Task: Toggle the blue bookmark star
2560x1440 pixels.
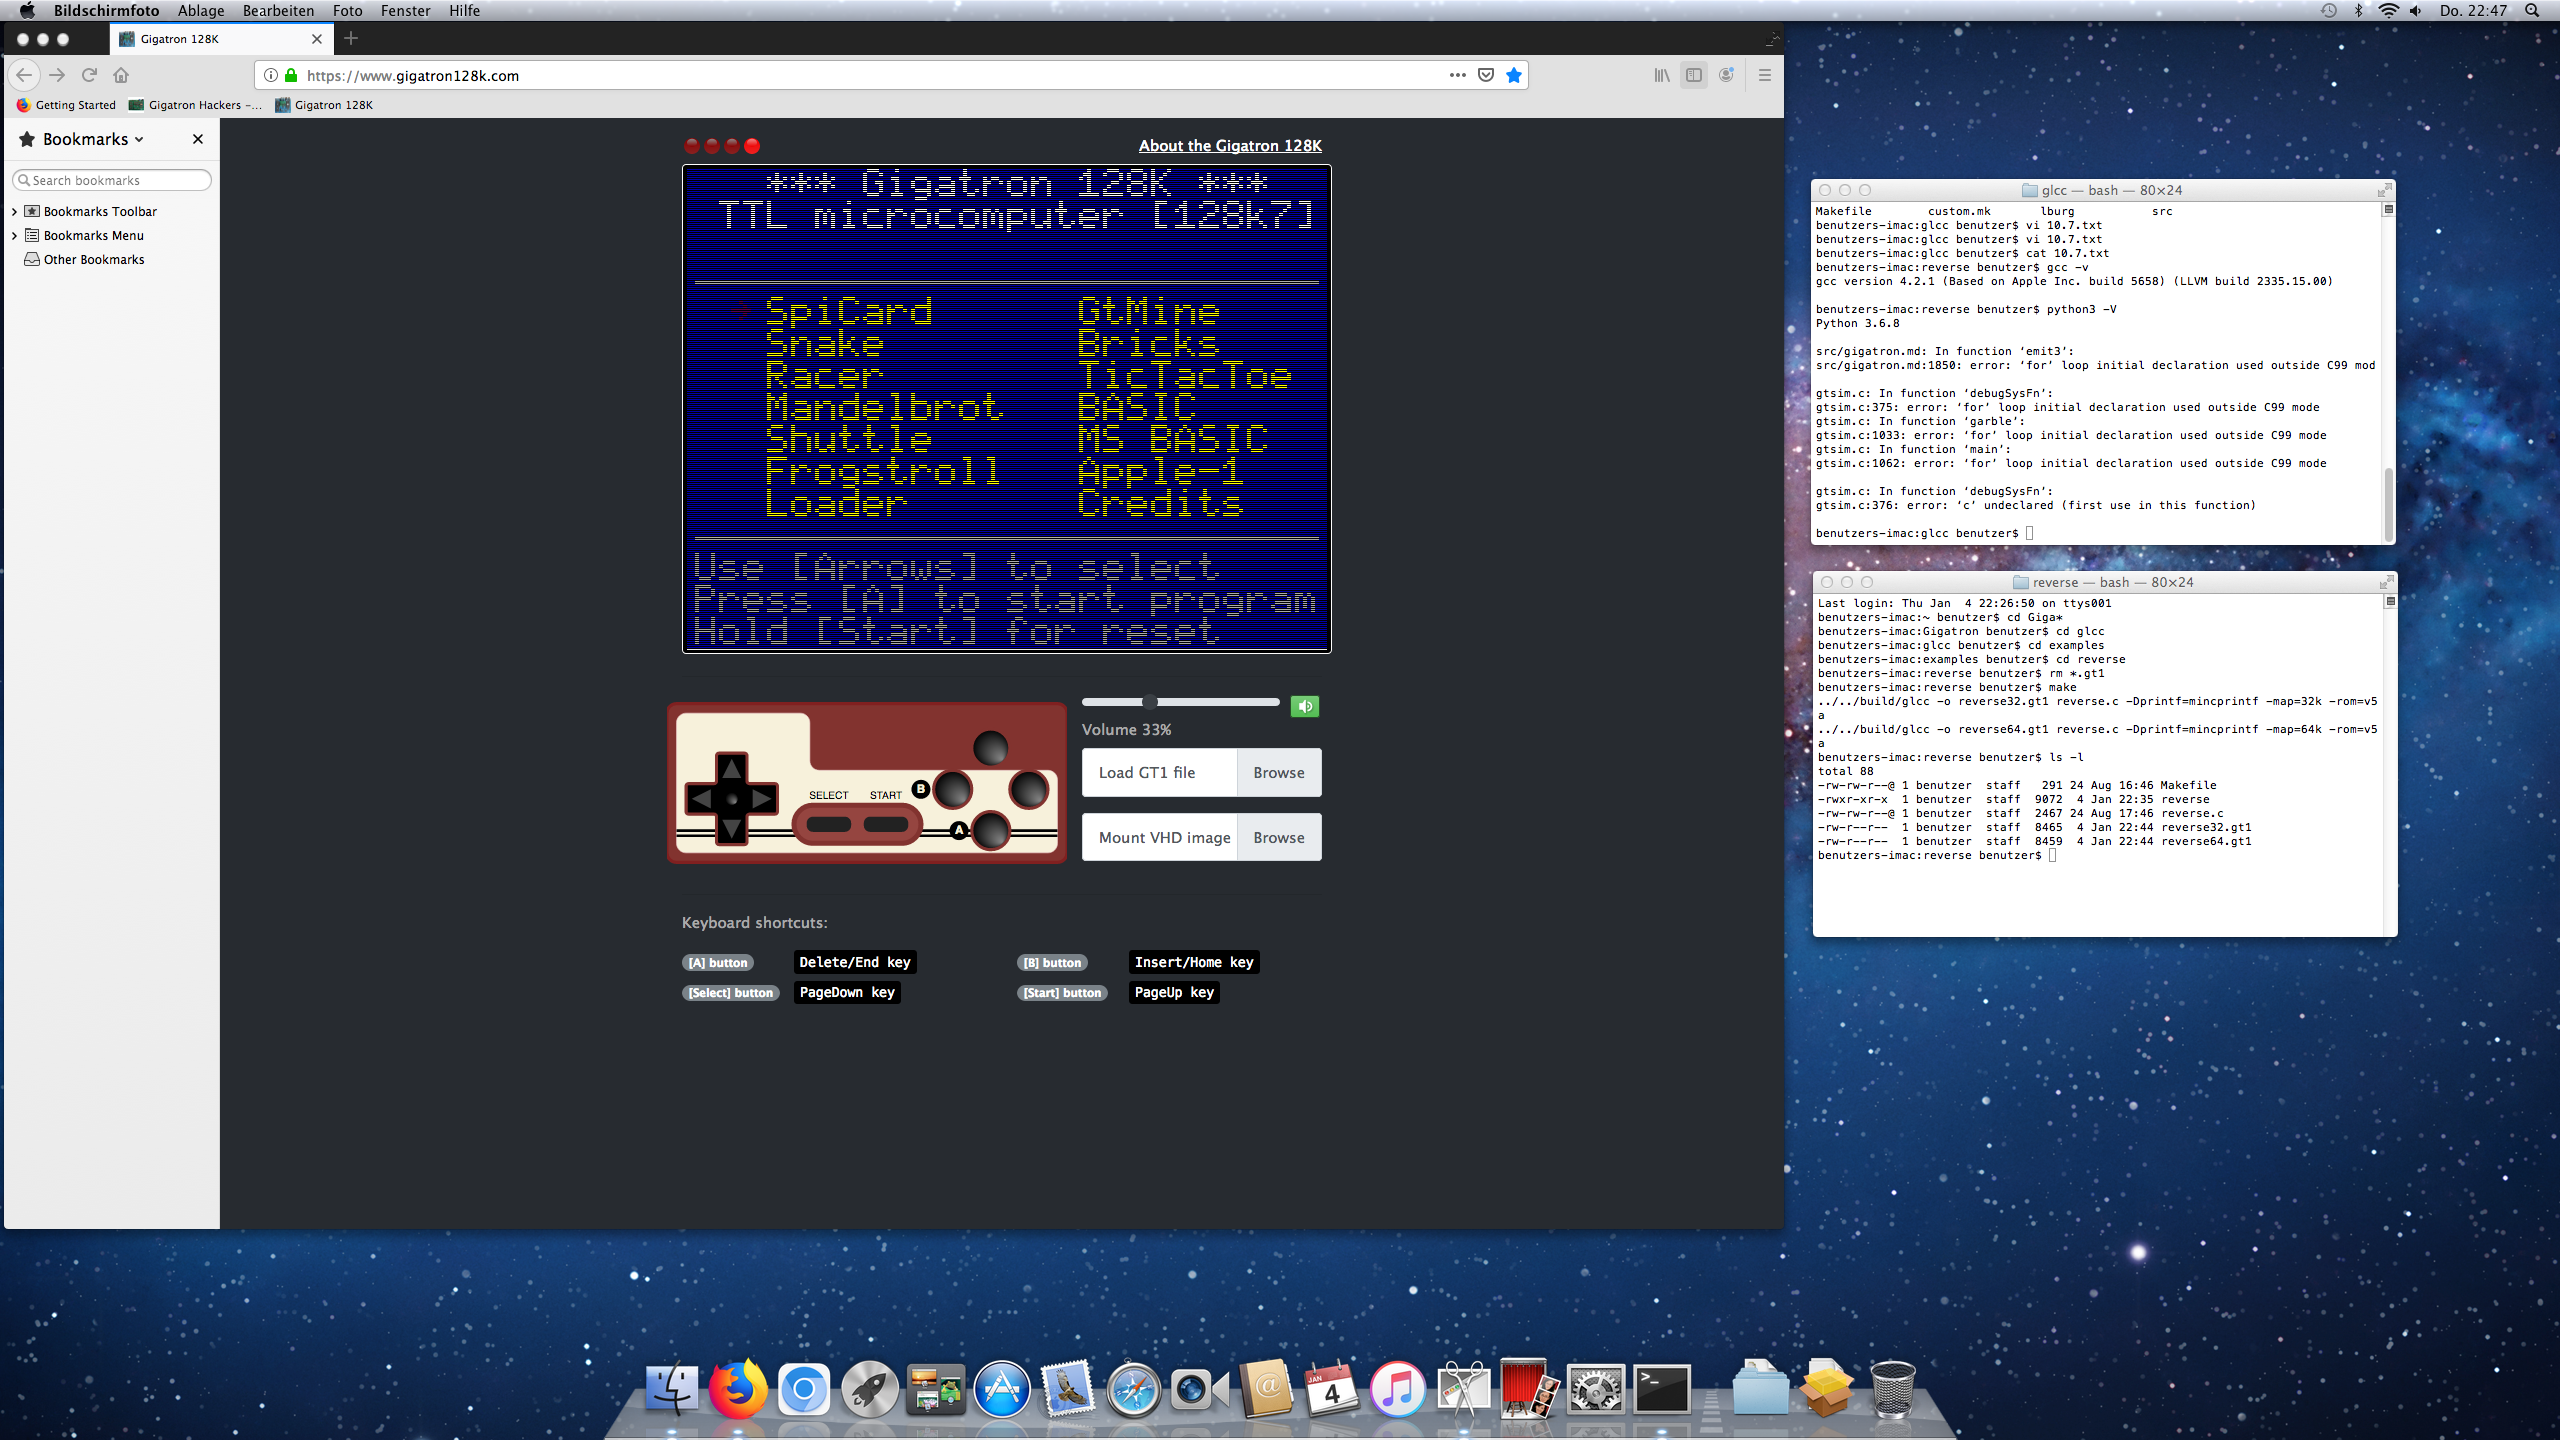Action: (x=1514, y=75)
